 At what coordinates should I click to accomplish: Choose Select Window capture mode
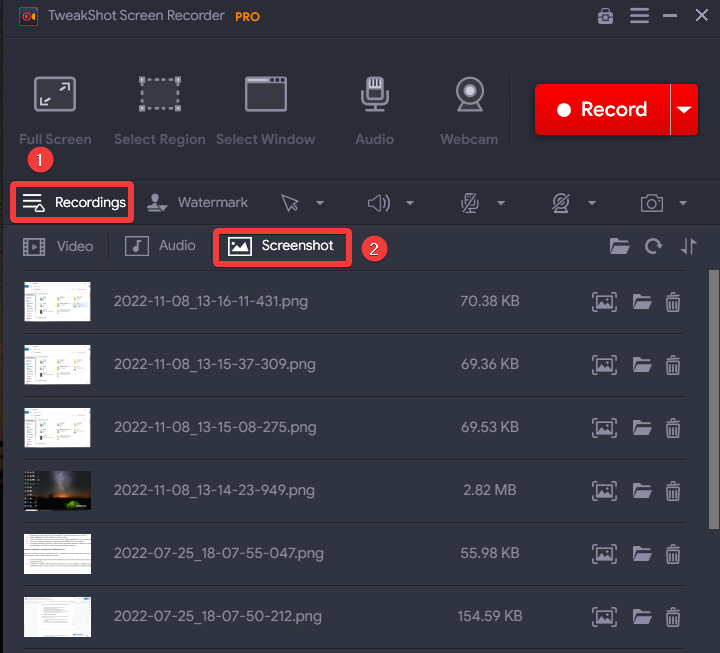(x=265, y=111)
